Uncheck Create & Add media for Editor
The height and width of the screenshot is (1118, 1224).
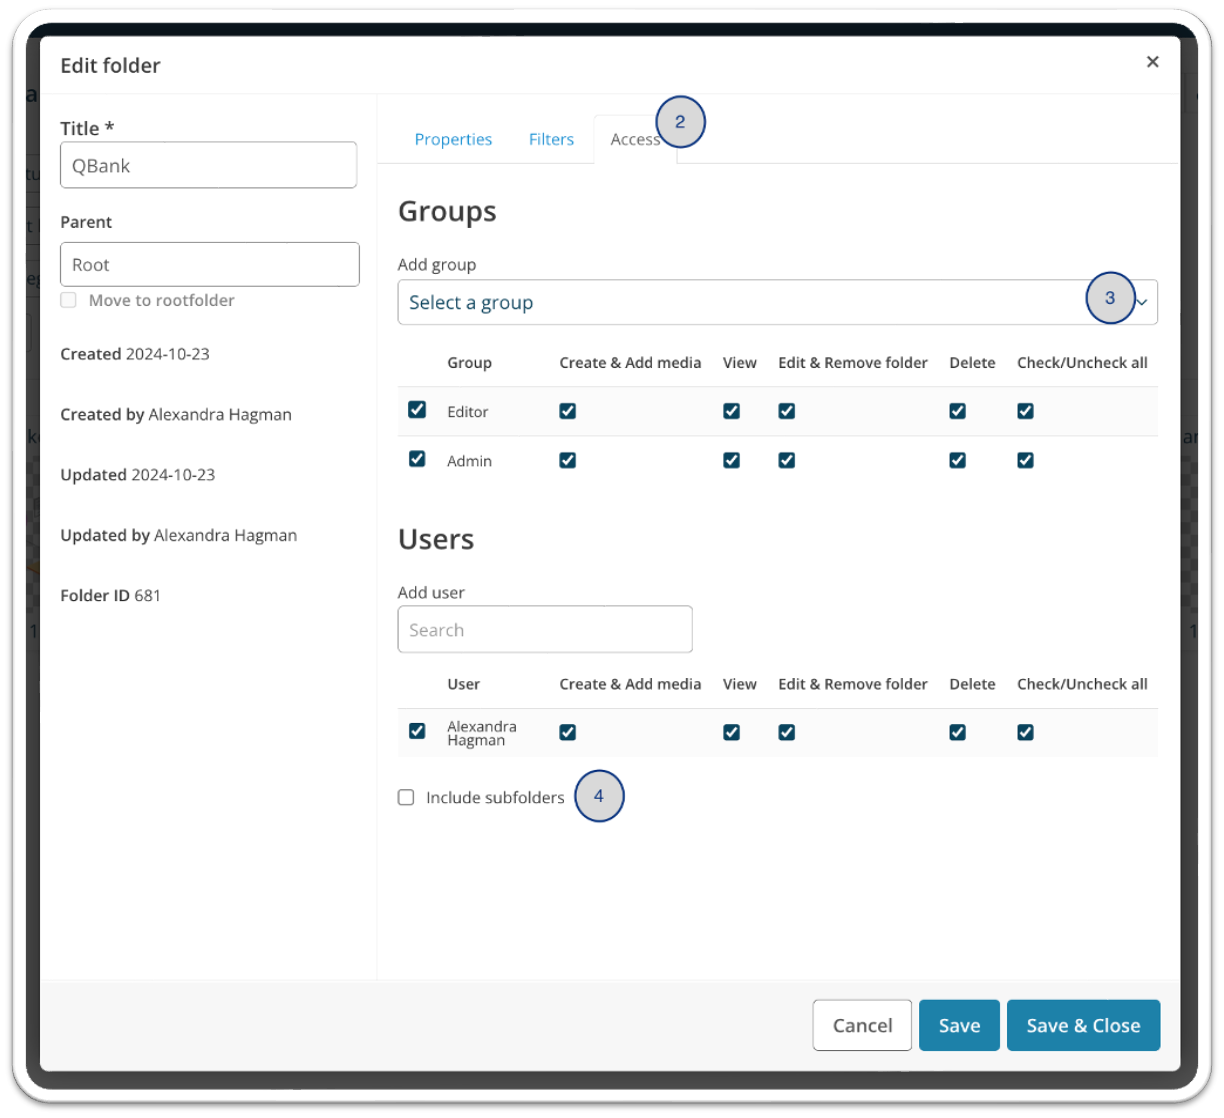[567, 411]
